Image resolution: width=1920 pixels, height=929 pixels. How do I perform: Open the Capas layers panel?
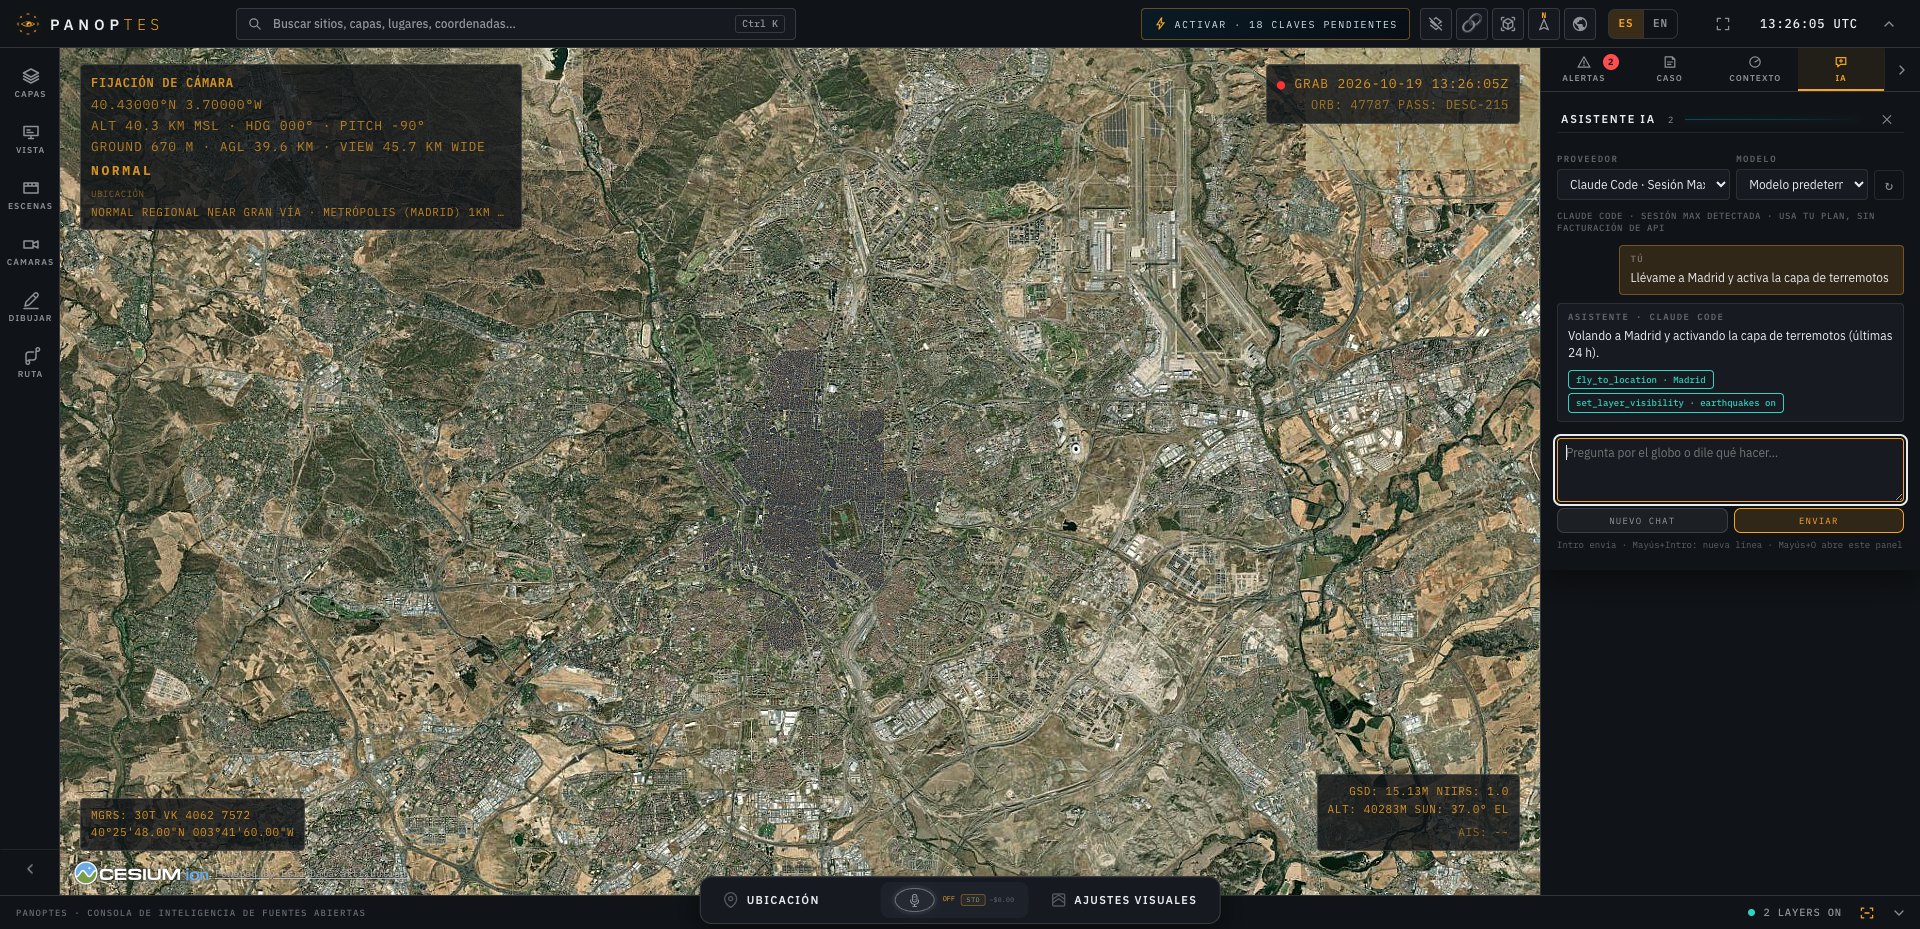point(30,82)
